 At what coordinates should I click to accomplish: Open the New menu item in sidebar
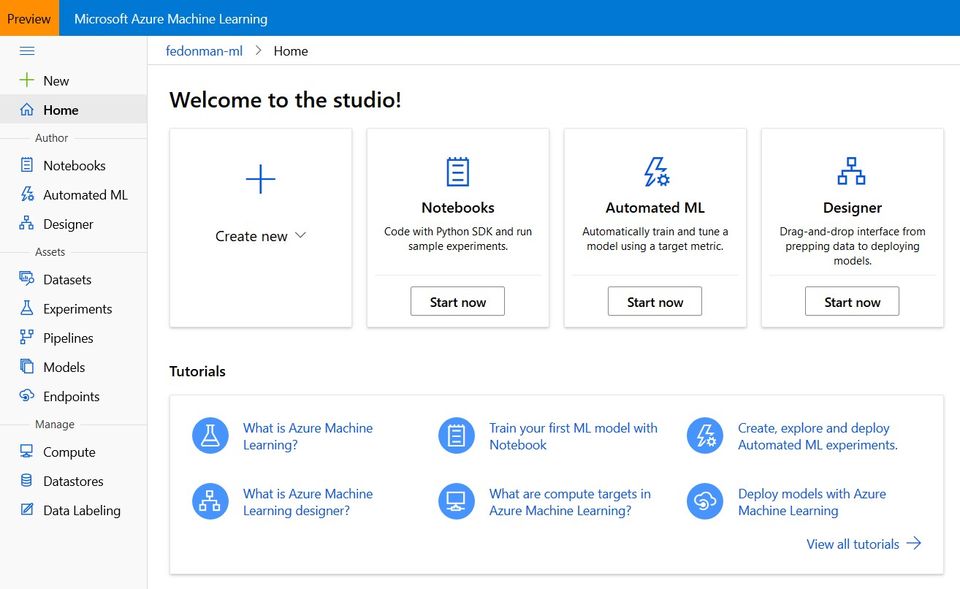pyautogui.click(x=73, y=80)
